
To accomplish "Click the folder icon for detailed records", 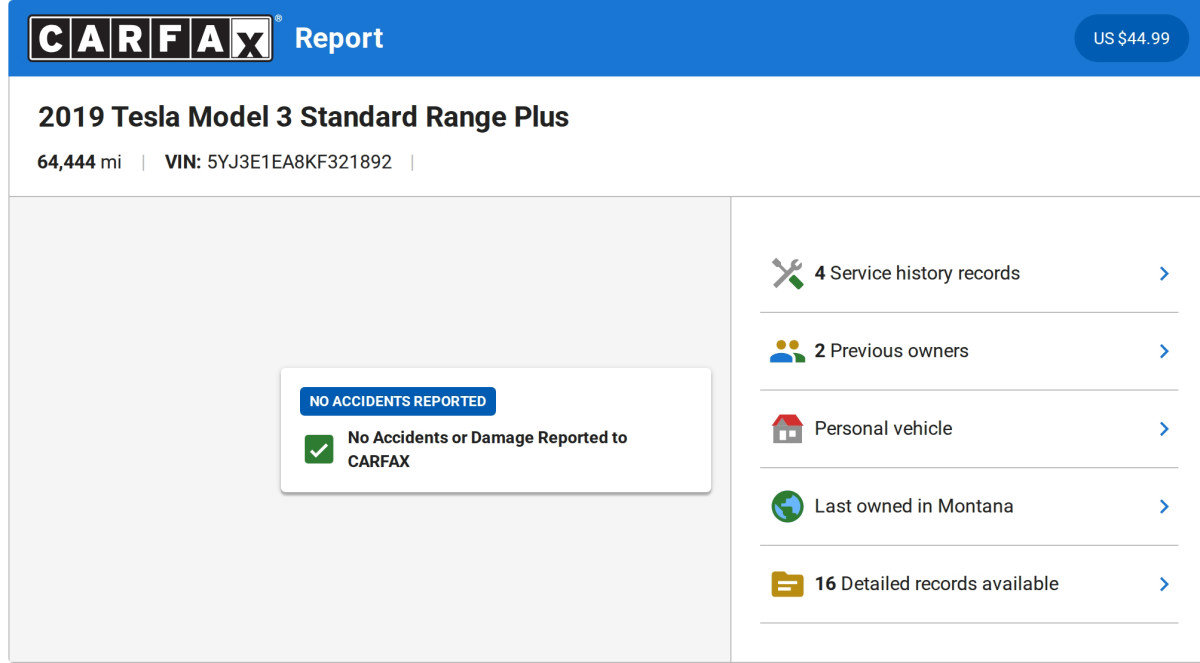I will [x=787, y=584].
